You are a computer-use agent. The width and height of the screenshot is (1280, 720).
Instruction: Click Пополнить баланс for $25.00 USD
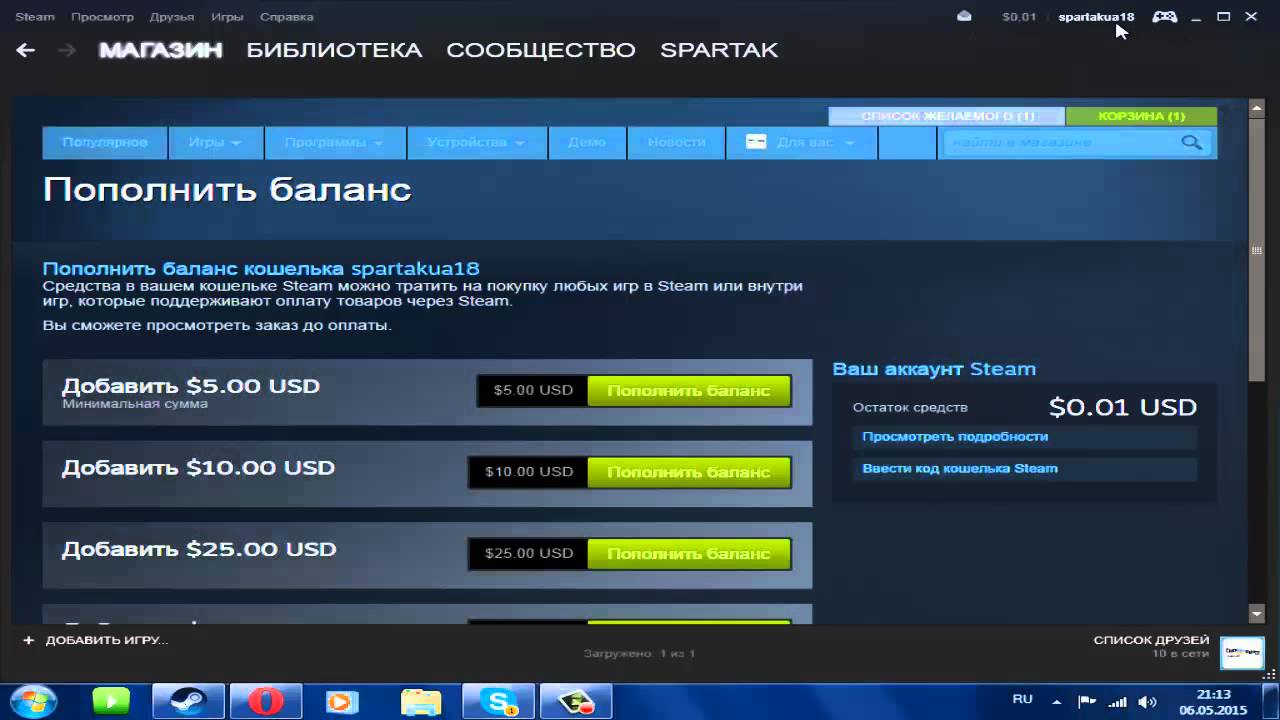click(x=689, y=554)
